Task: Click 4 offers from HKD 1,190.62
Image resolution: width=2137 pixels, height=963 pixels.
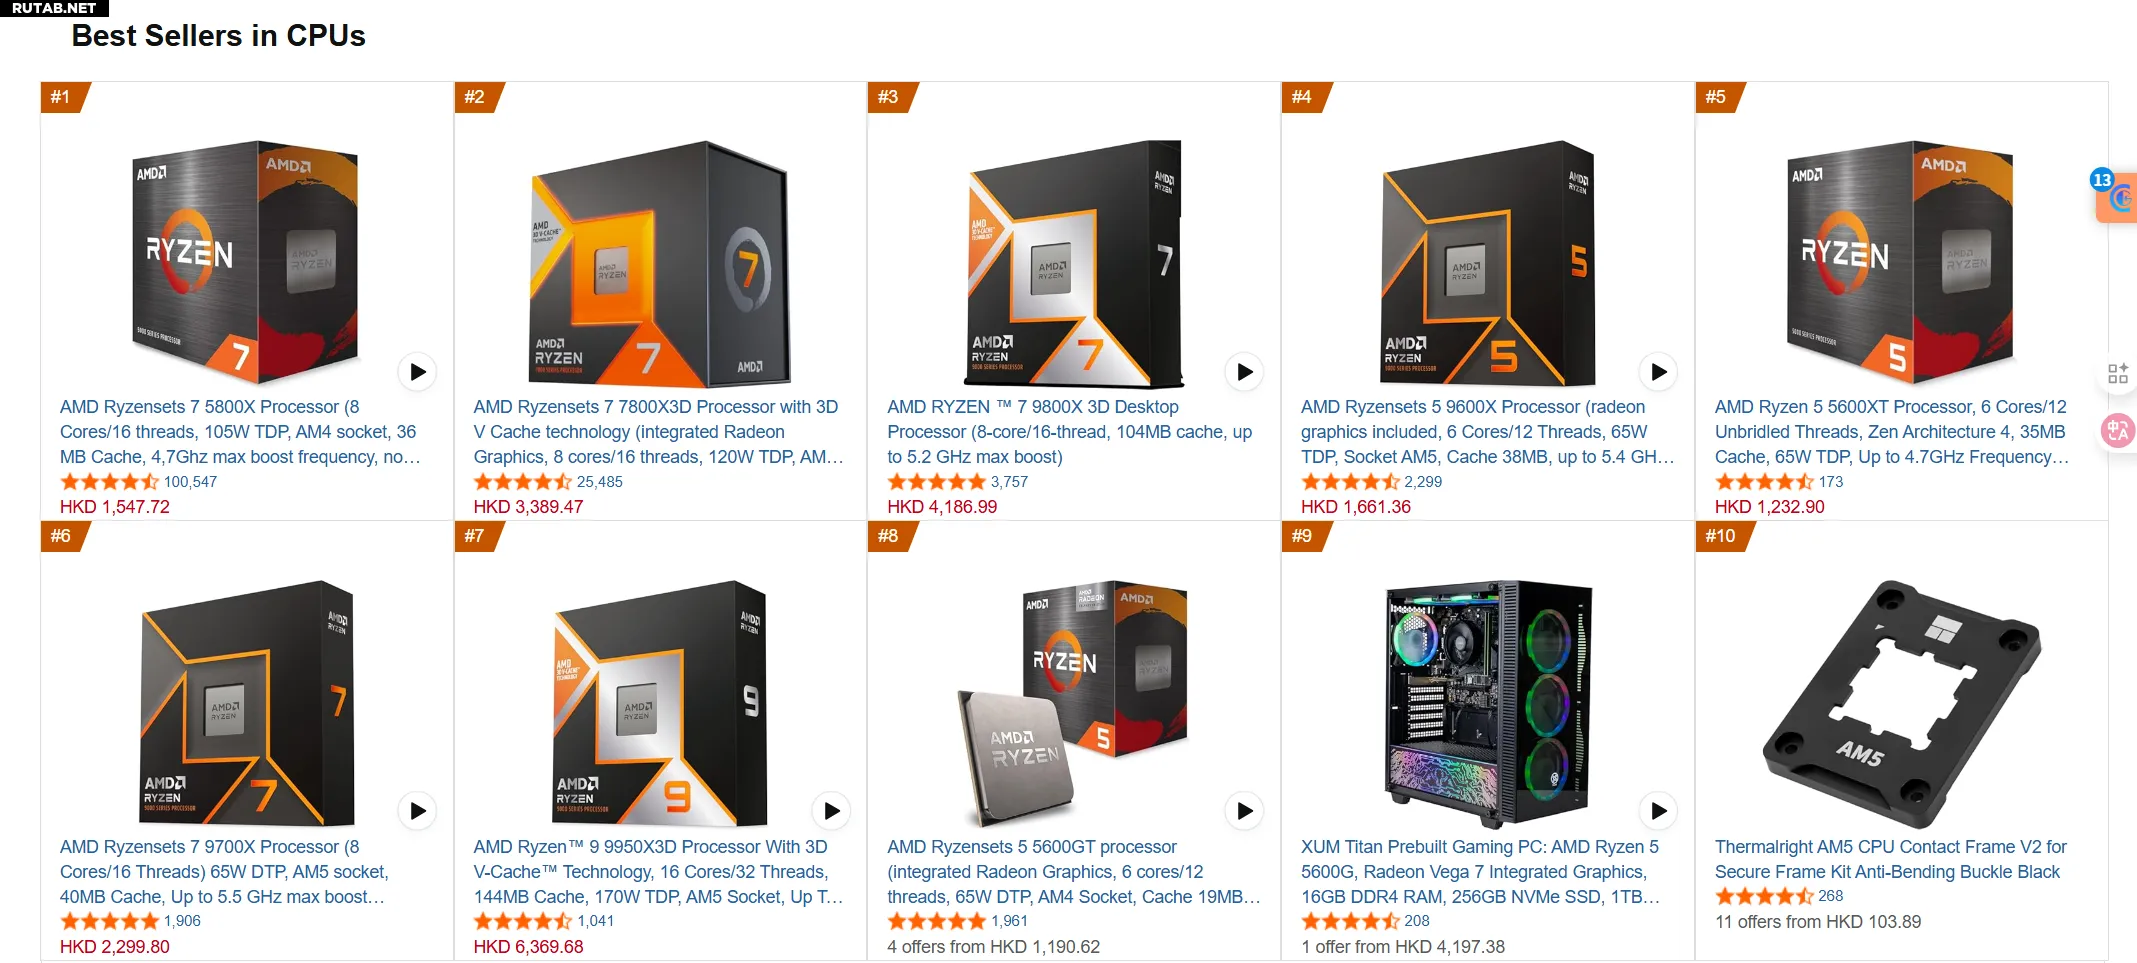Action: [x=993, y=947]
